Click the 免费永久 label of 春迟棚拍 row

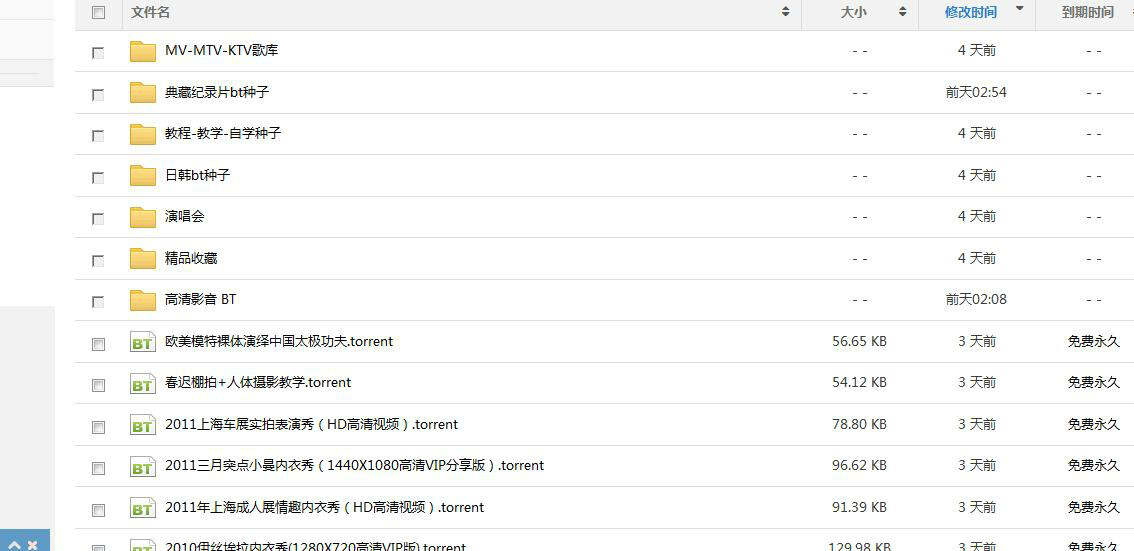pos(1093,382)
